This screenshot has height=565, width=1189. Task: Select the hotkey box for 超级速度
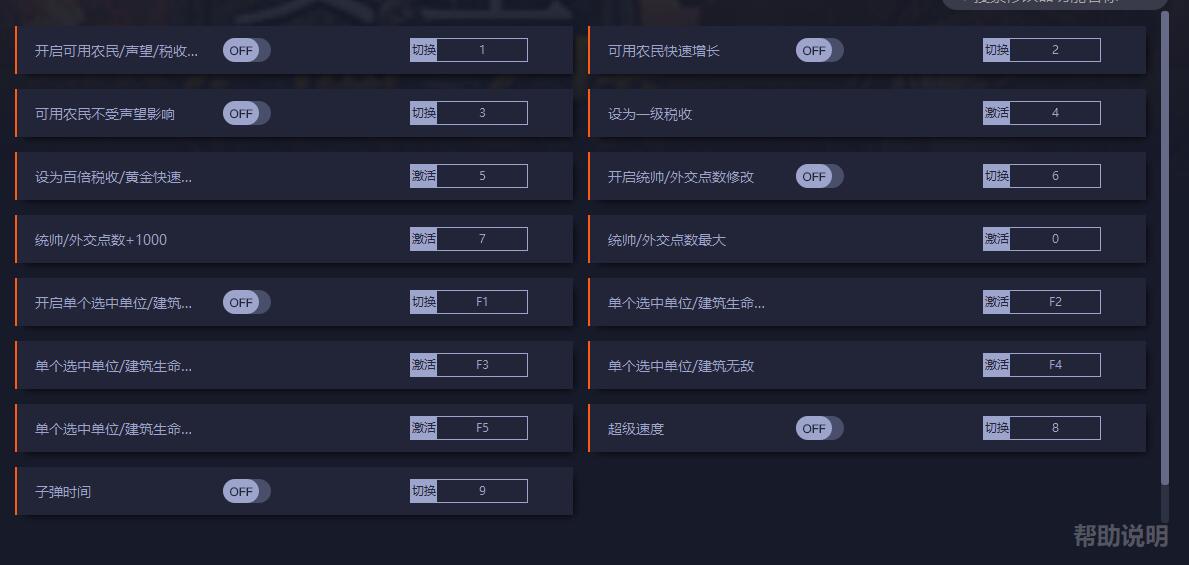1055,428
